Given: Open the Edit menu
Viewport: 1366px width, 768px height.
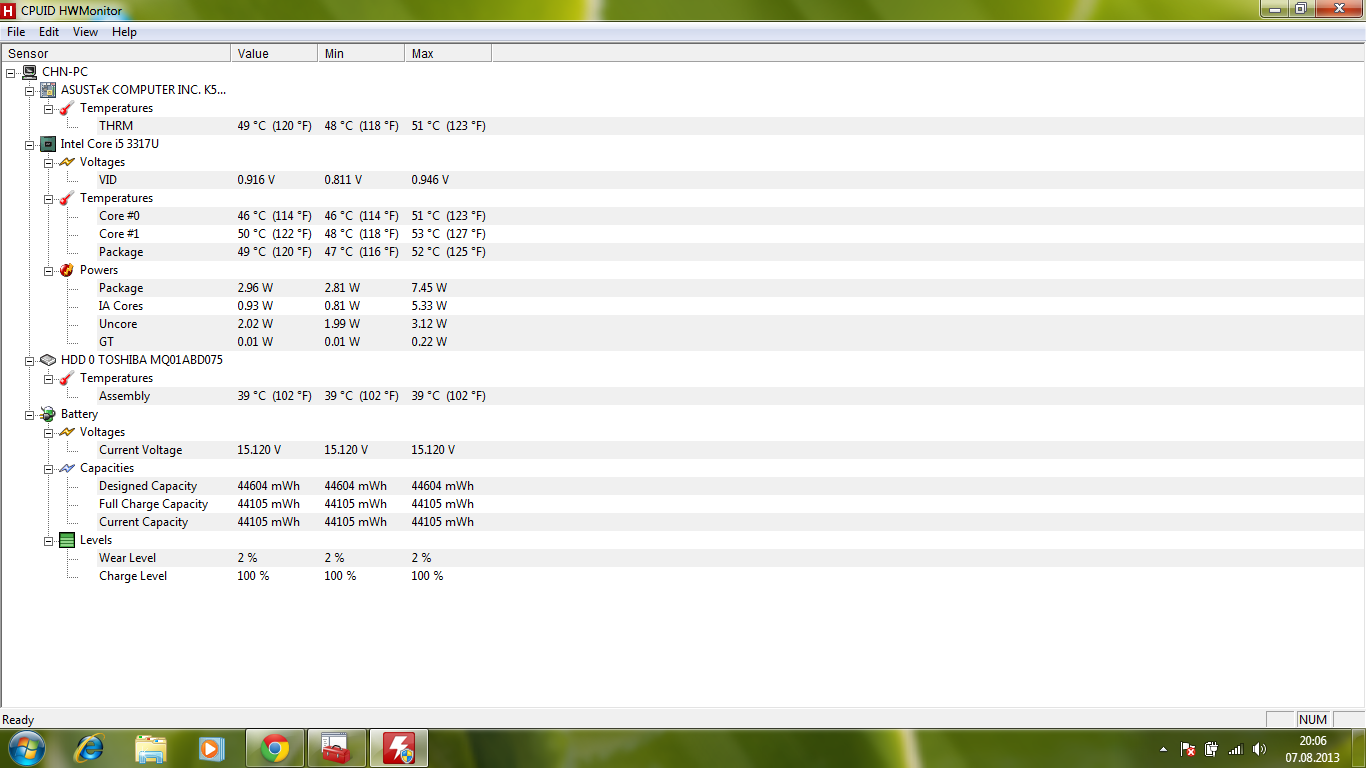Looking at the screenshot, I should (x=49, y=32).
